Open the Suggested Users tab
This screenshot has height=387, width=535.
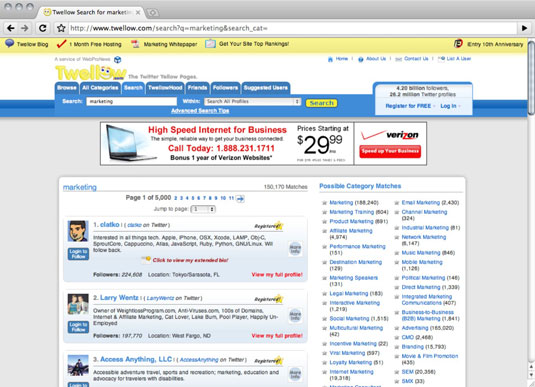coord(266,88)
